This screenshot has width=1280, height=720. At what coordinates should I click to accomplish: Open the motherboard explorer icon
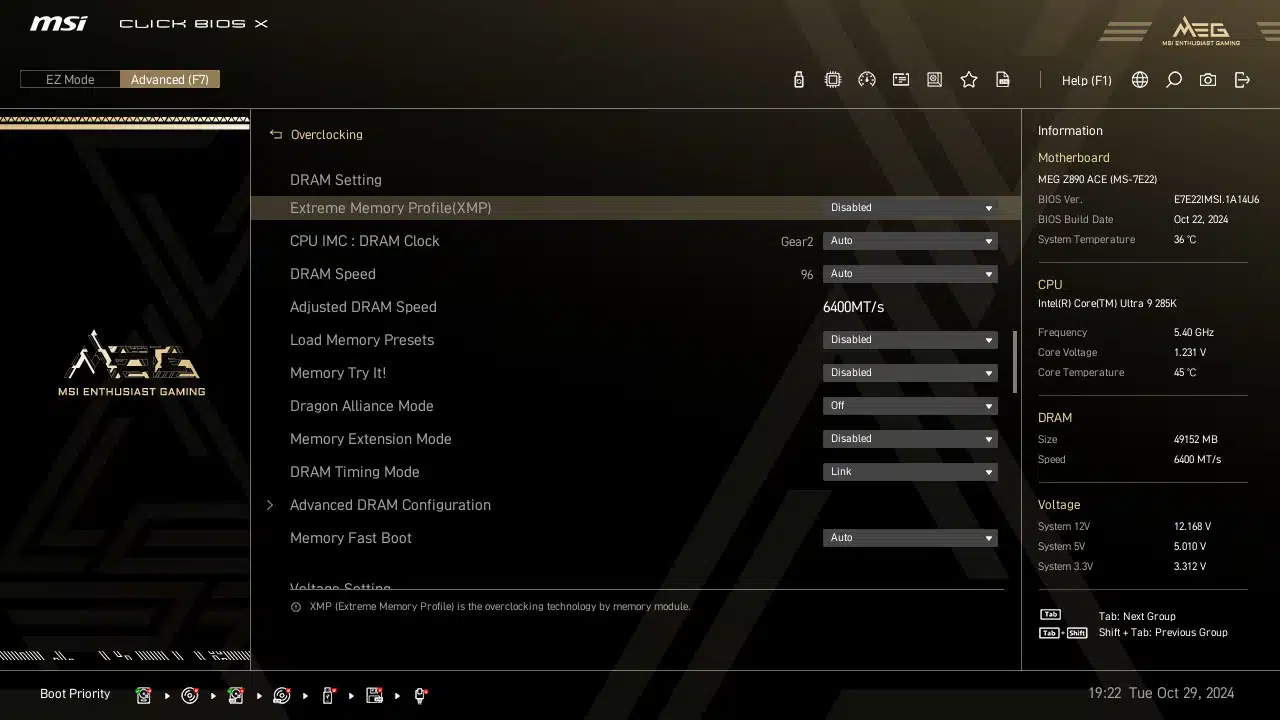[935, 80]
